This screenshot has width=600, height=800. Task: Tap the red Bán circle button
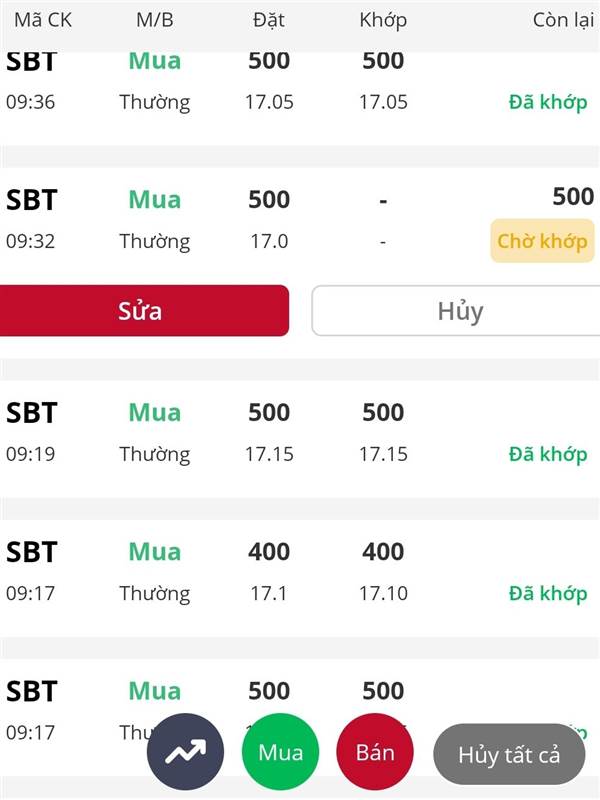(x=375, y=752)
